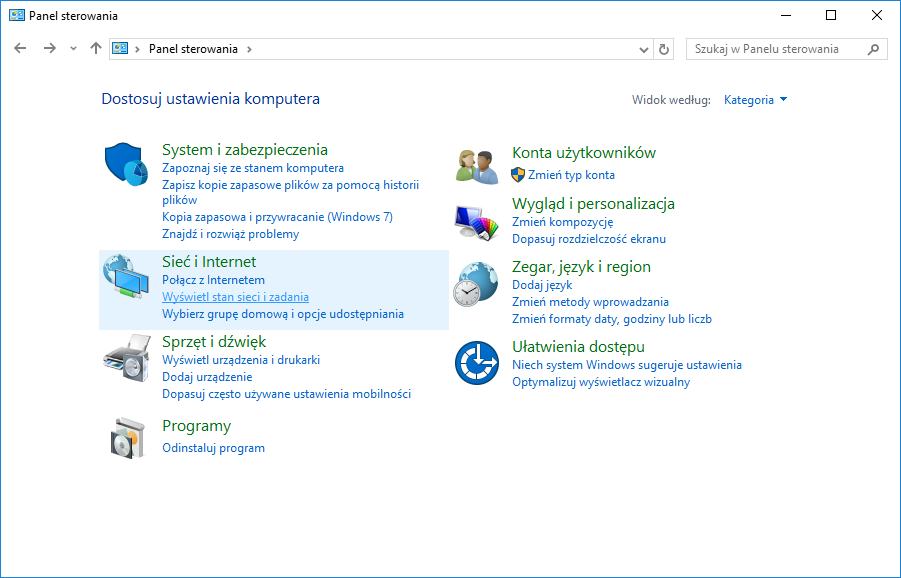Select the Dopasuj rozdzielczość ekranu link
The height and width of the screenshot is (578, 901).
pyautogui.click(x=588, y=239)
